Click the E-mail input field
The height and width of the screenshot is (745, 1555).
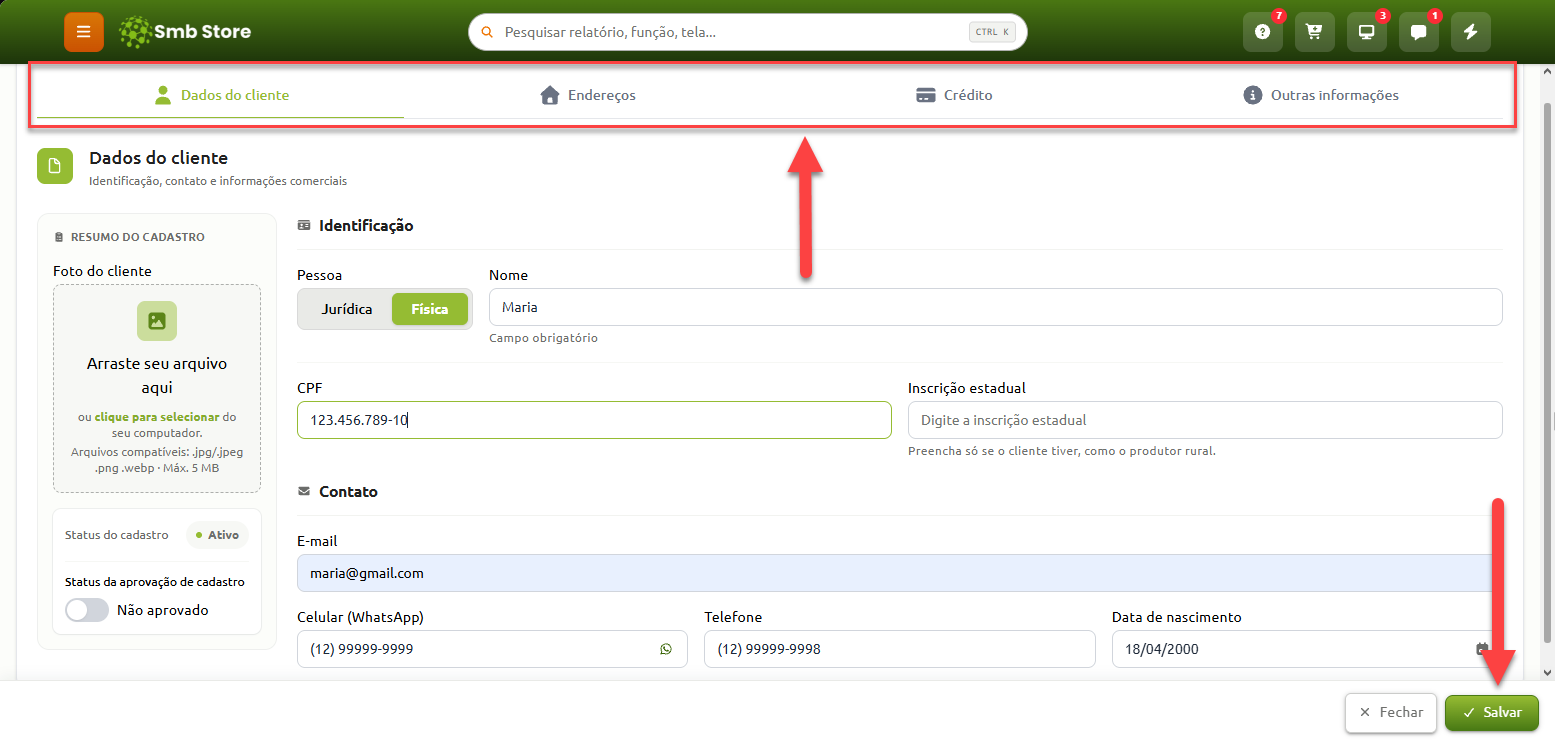tap(900, 573)
